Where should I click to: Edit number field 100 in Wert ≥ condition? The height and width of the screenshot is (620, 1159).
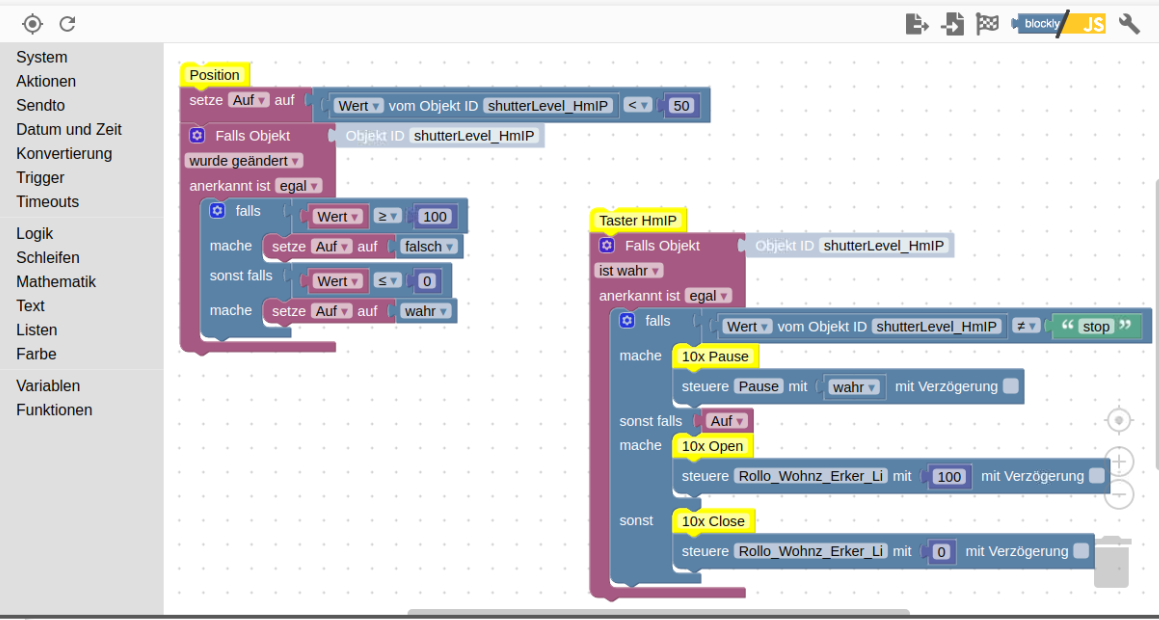point(436,217)
